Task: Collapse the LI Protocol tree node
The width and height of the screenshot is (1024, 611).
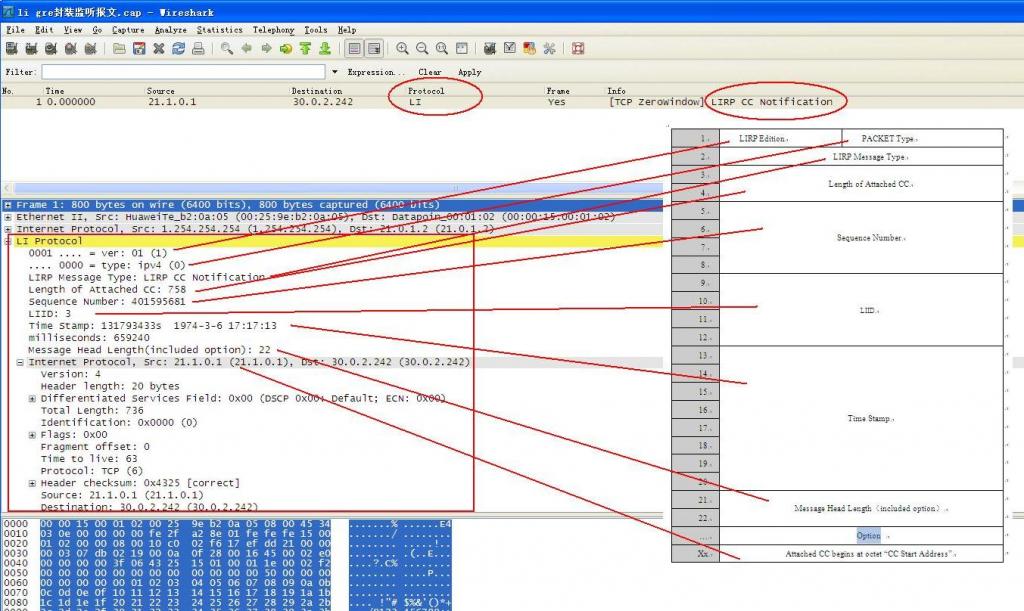Action: pos(8,242)
